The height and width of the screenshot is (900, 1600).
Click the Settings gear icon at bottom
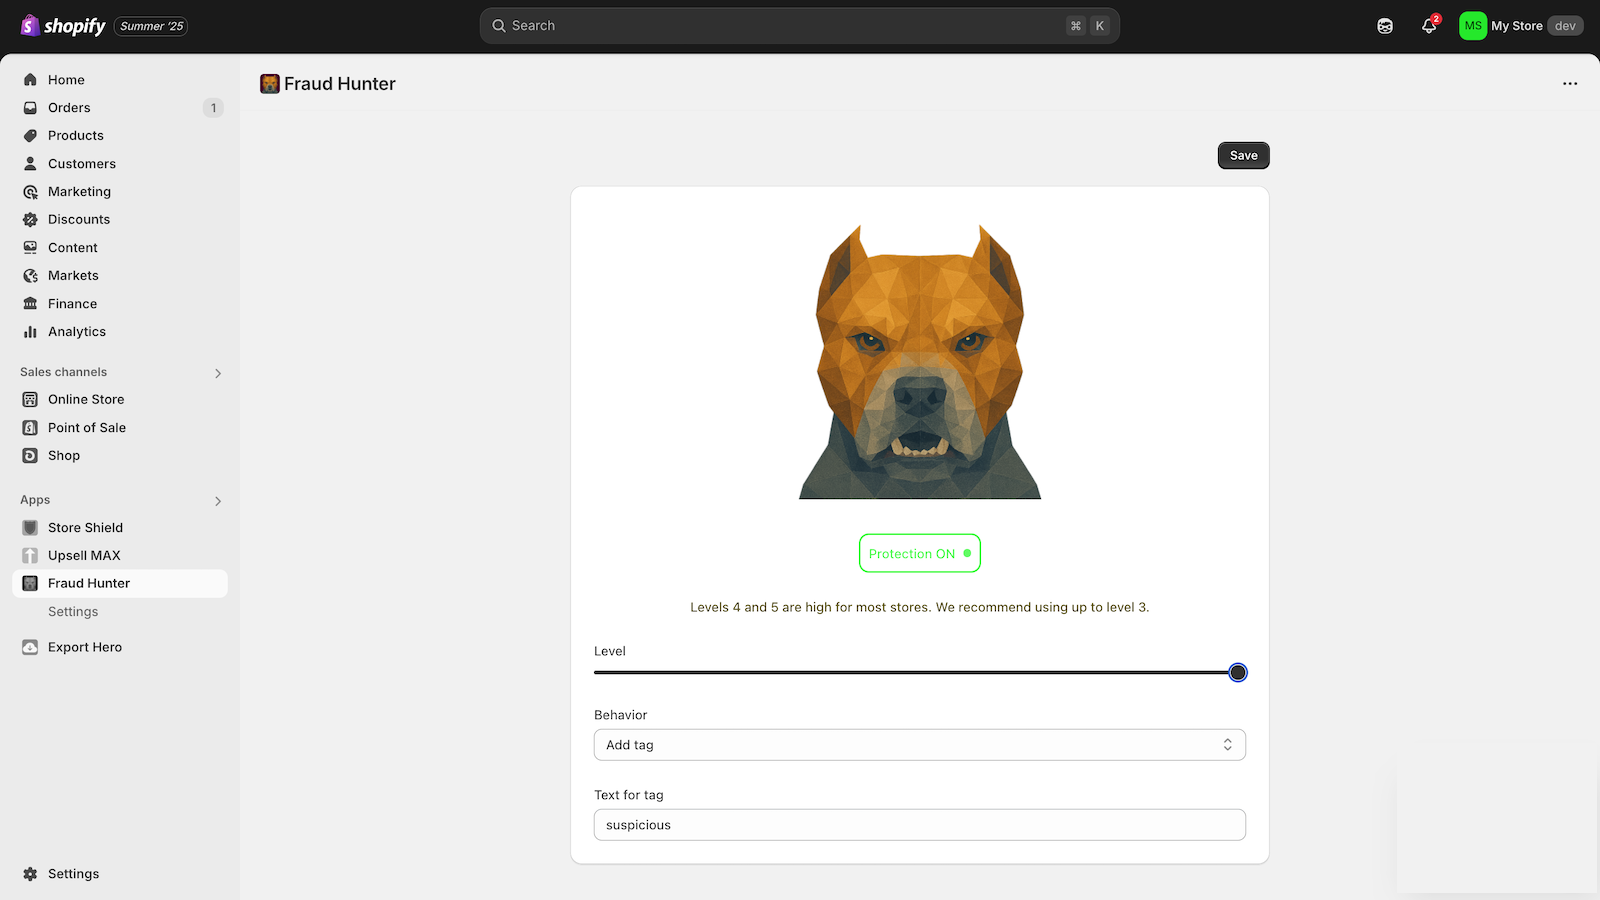click(x=30, y=874)
